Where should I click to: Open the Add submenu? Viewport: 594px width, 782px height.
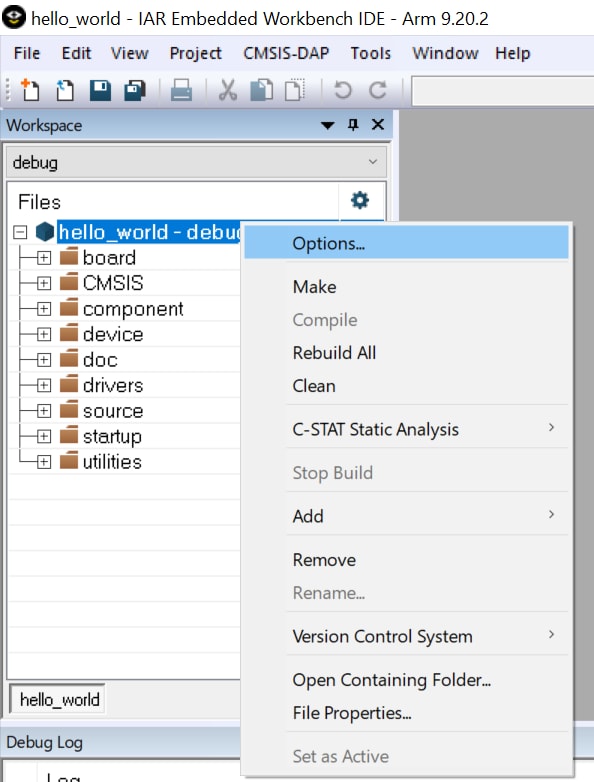point(406,516)
